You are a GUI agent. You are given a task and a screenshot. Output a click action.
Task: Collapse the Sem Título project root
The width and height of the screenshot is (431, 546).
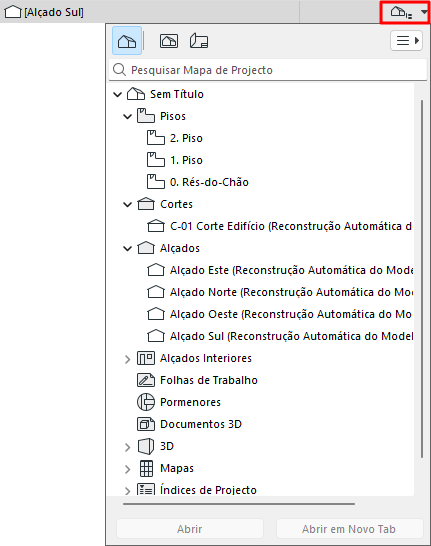click(x=118, y=94)
